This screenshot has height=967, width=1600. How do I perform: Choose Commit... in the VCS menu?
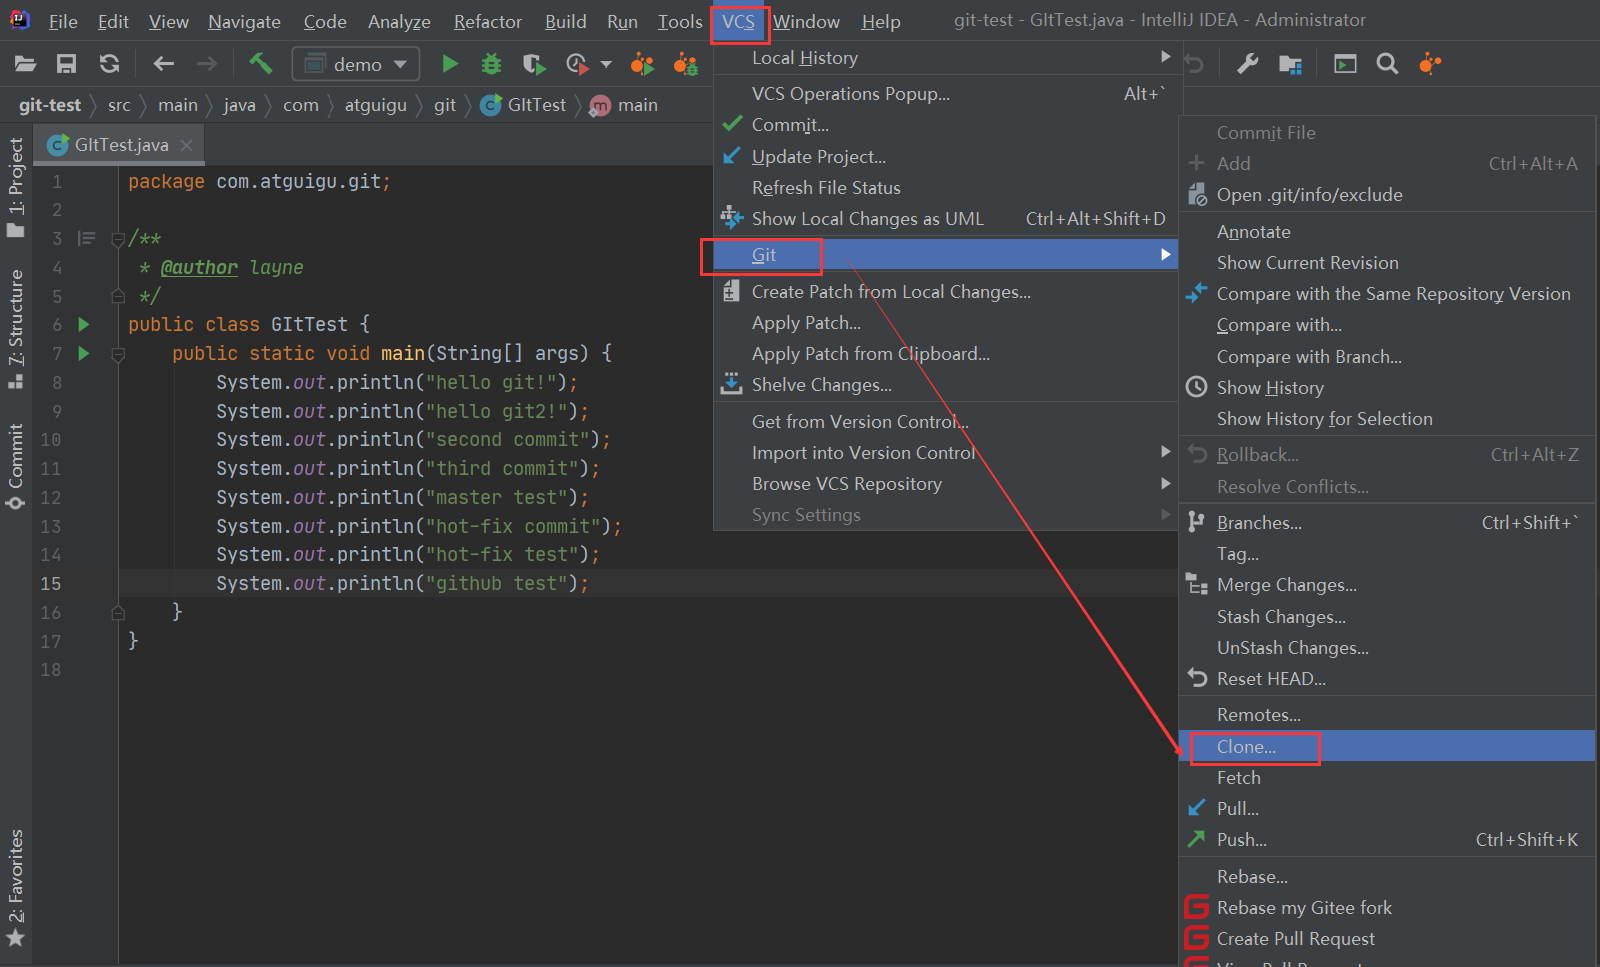click(945, 125)
